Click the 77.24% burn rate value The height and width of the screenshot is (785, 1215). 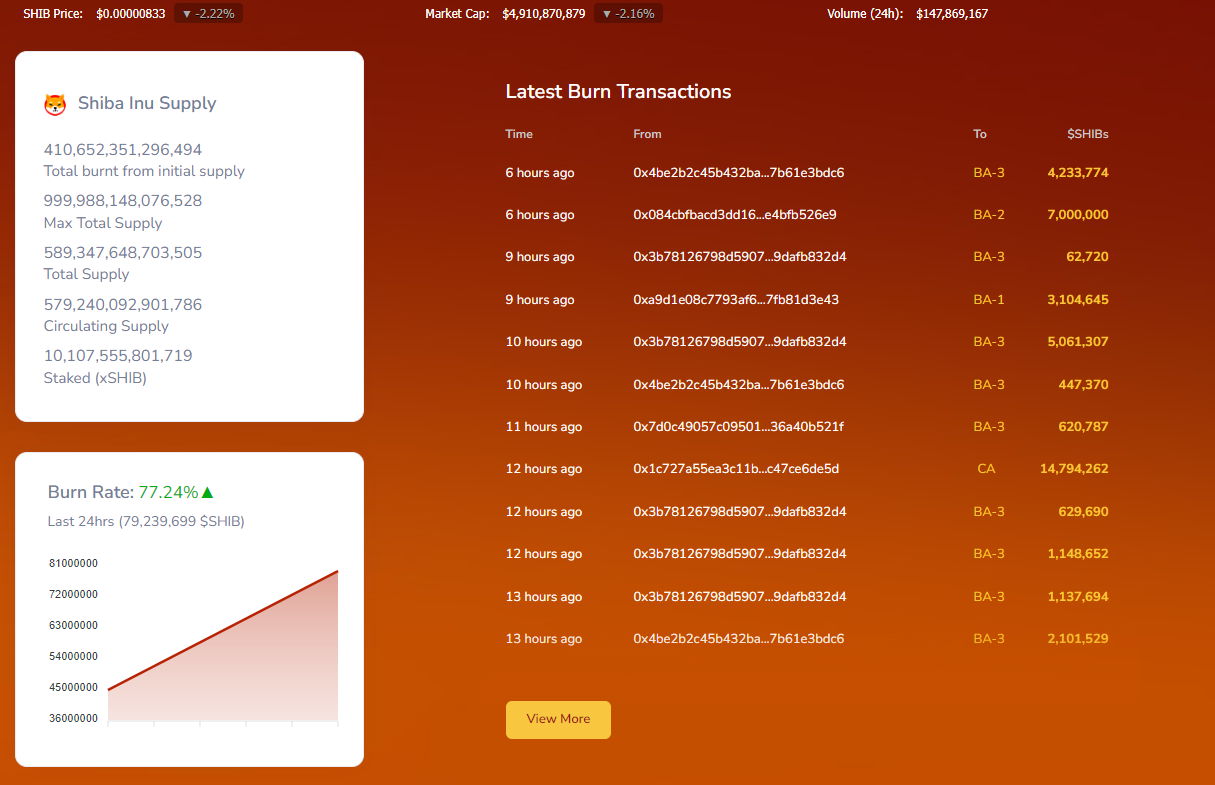168,492
